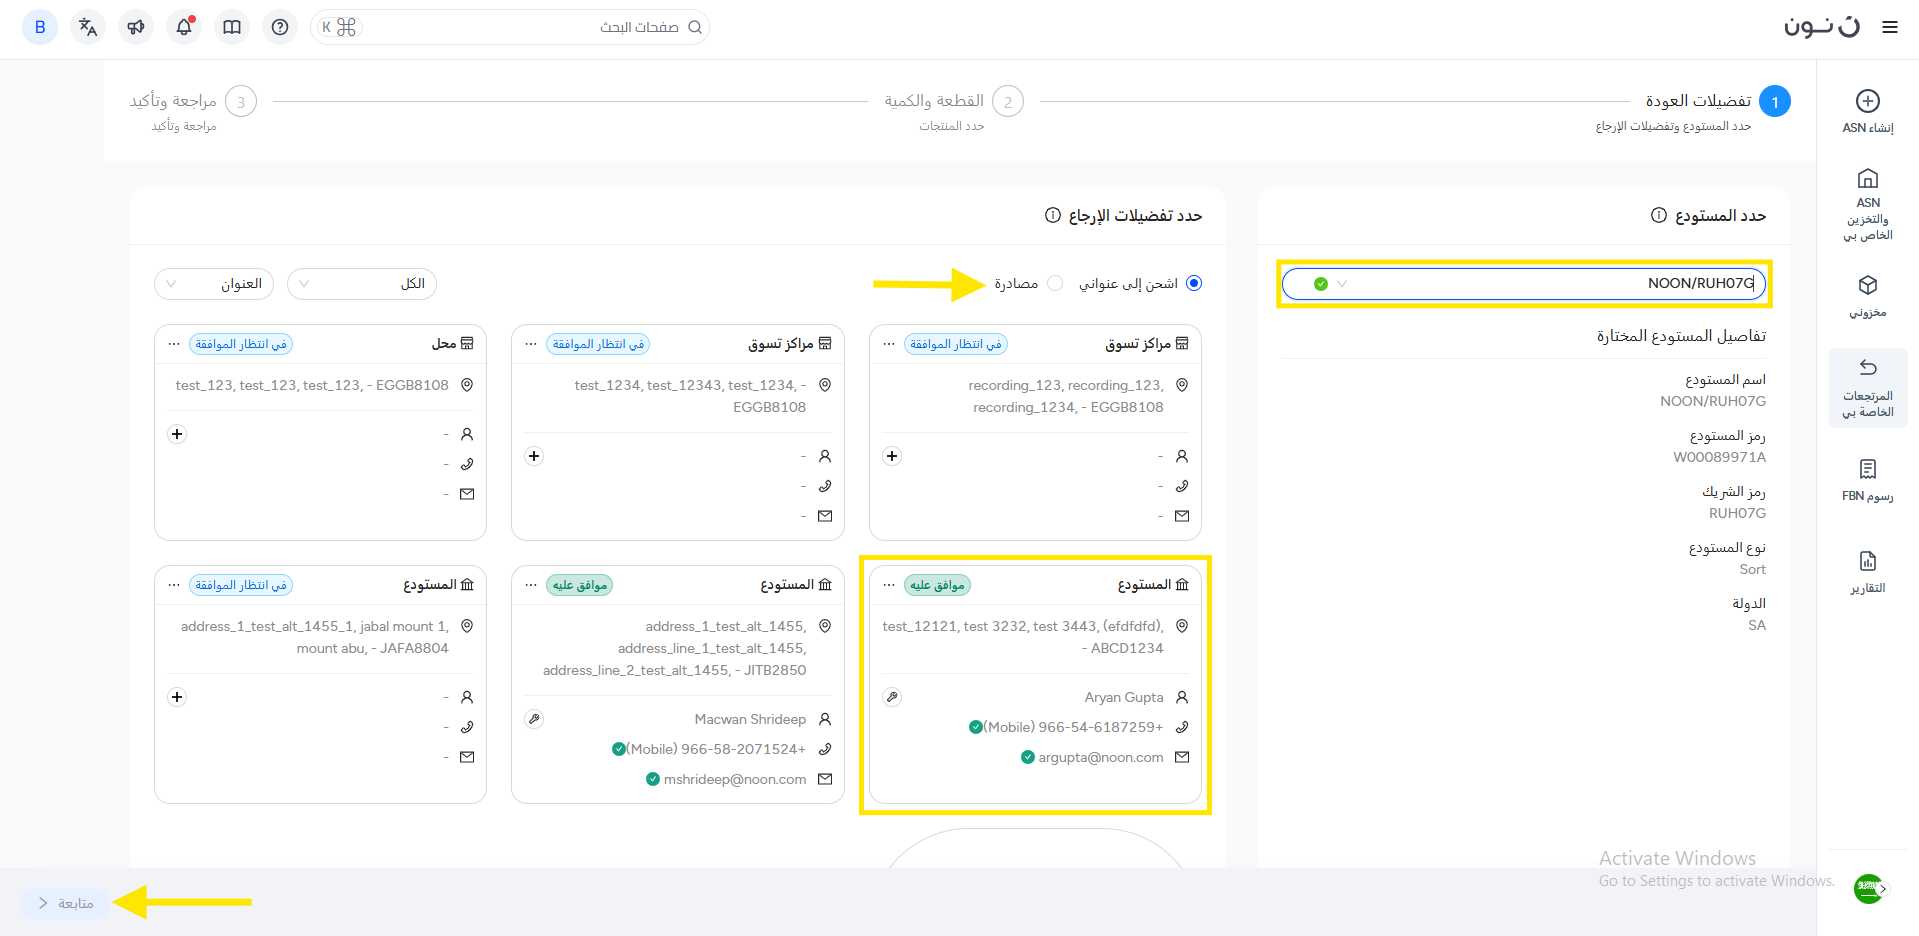This screenshot has width=1919, height=936.
Task: Go to إنشاء ASN in sidebar
Action: (x=1868, y=111)
